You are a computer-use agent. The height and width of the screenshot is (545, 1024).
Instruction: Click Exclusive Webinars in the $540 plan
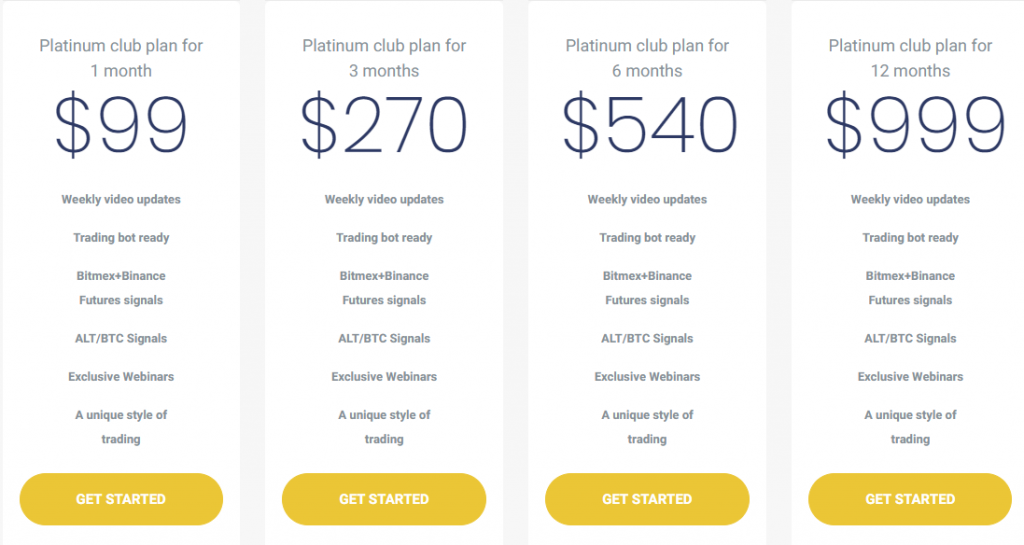[647, 377]
